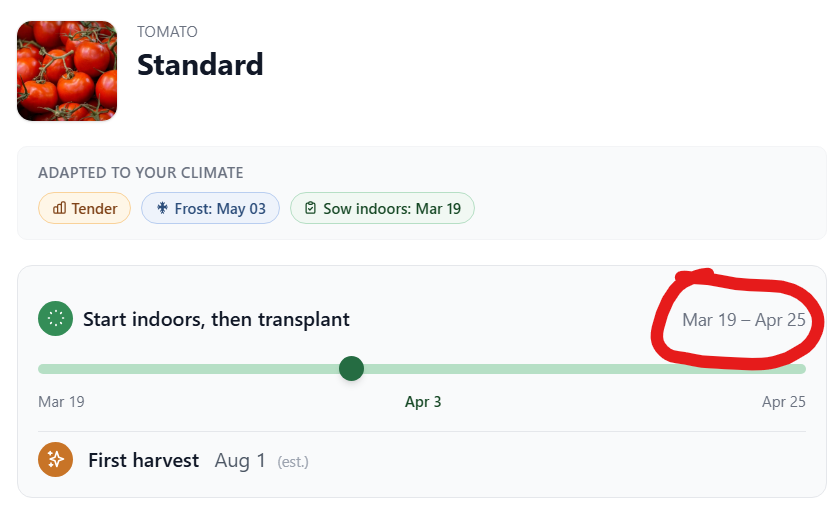The width and height of the screenshot is (832, 511).
Task: Click the Standard variety heading
Action: [x=200, y=64]
